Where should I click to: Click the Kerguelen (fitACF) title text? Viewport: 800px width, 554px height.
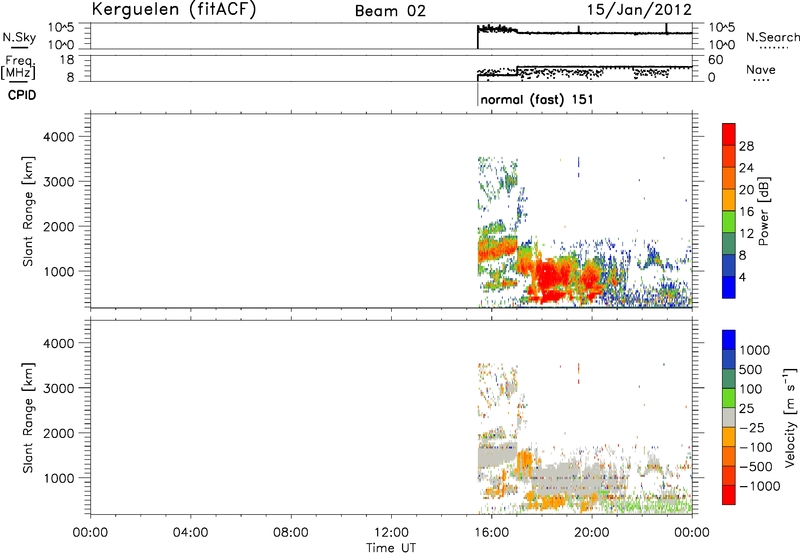click(x=173, y=10)
